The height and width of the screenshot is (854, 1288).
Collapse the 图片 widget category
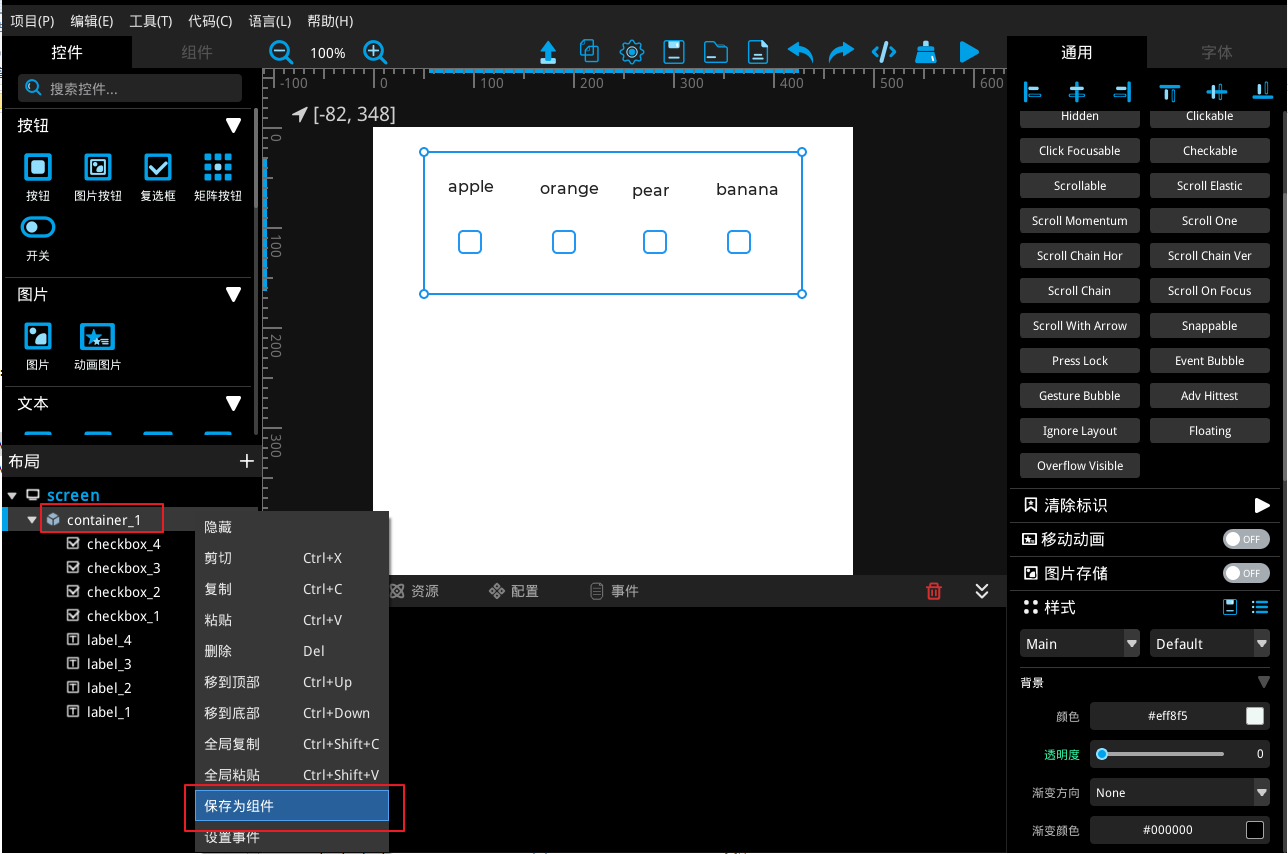234,295
